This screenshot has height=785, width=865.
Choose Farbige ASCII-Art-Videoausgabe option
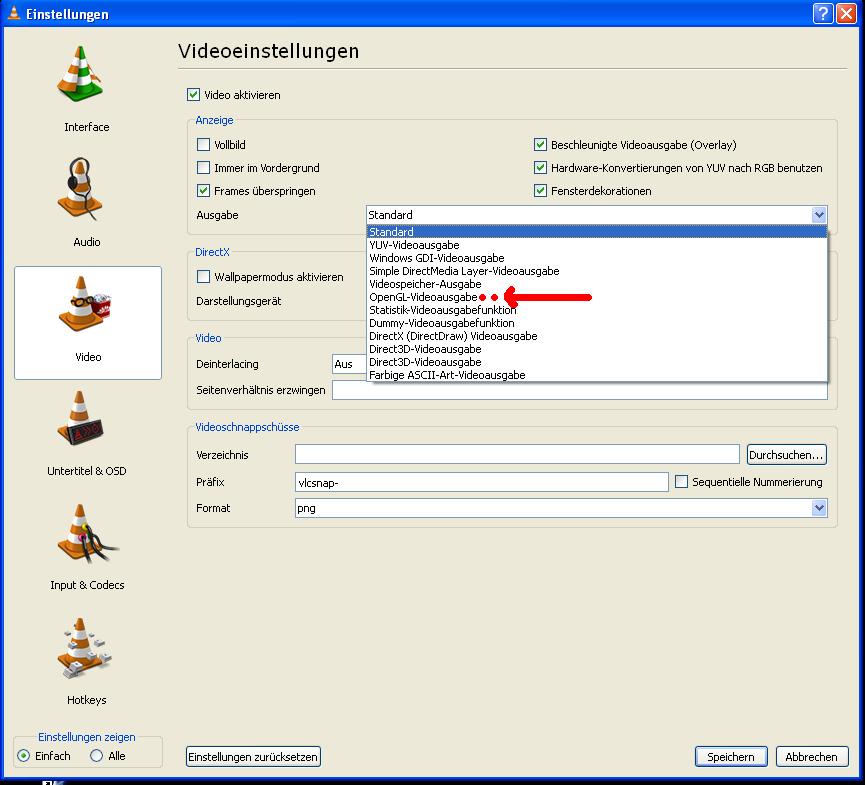click(597, 375)
